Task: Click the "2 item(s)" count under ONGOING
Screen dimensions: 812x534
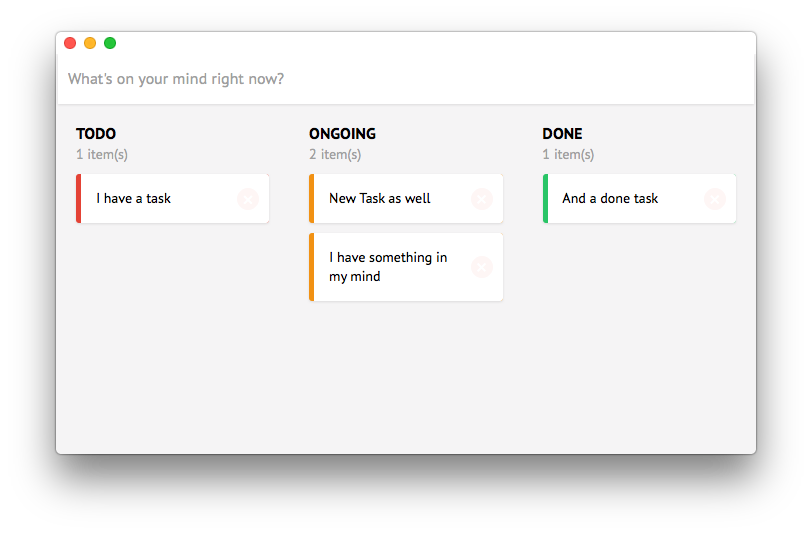Action: point(335,154)
